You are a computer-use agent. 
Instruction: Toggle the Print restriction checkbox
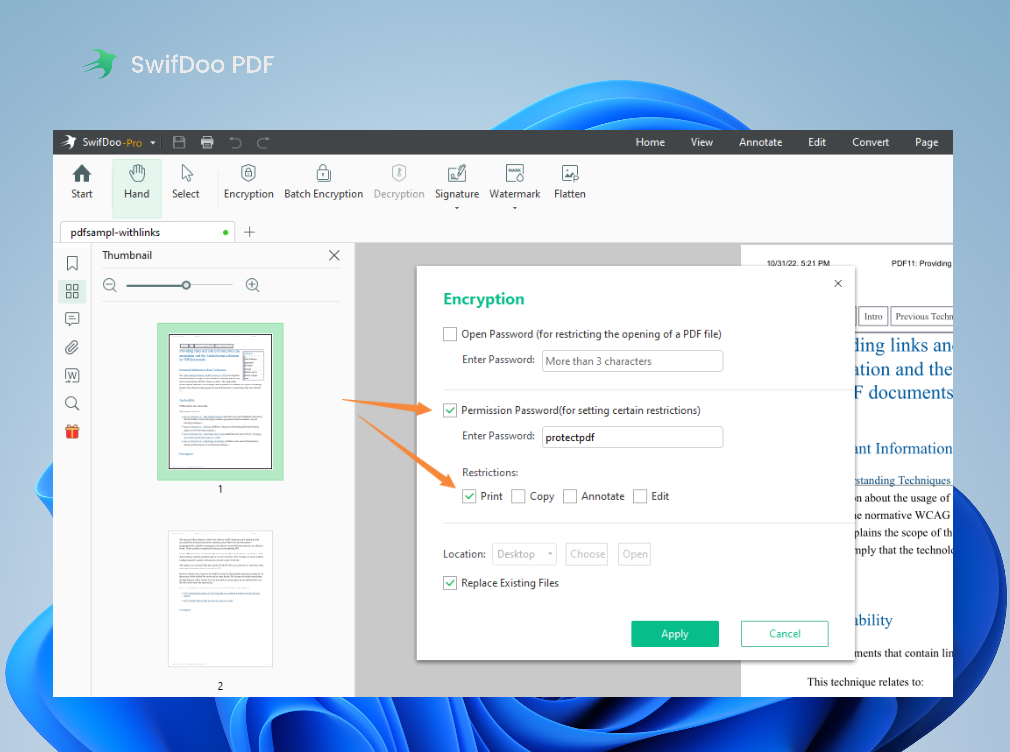(x=469, y=496)
